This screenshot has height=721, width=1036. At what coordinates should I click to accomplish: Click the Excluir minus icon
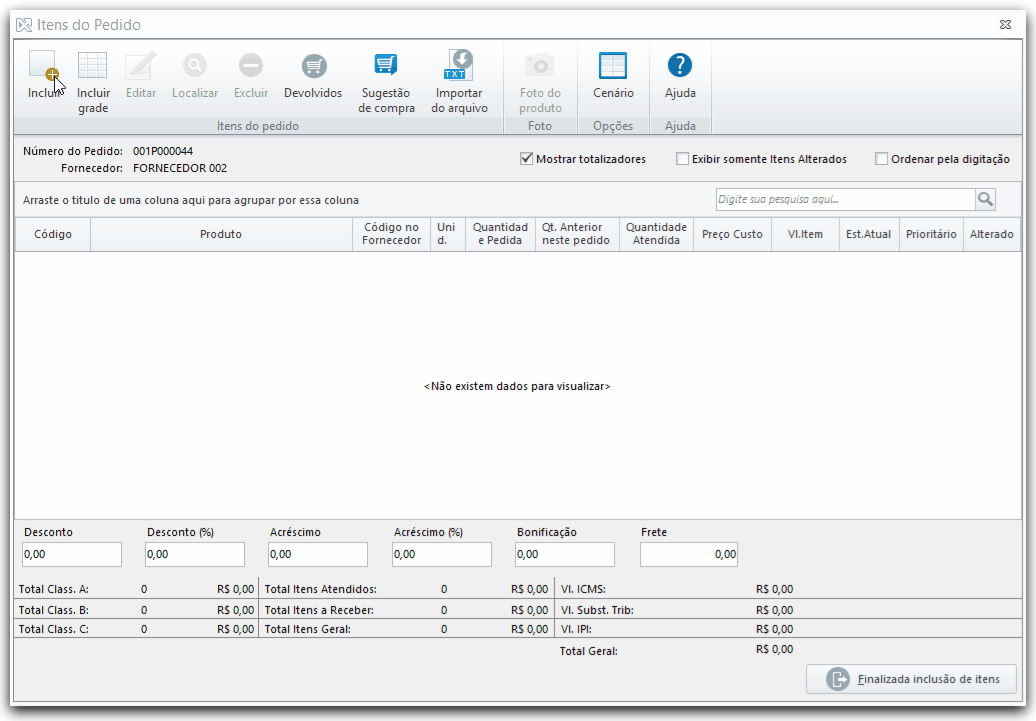point(251,65)
